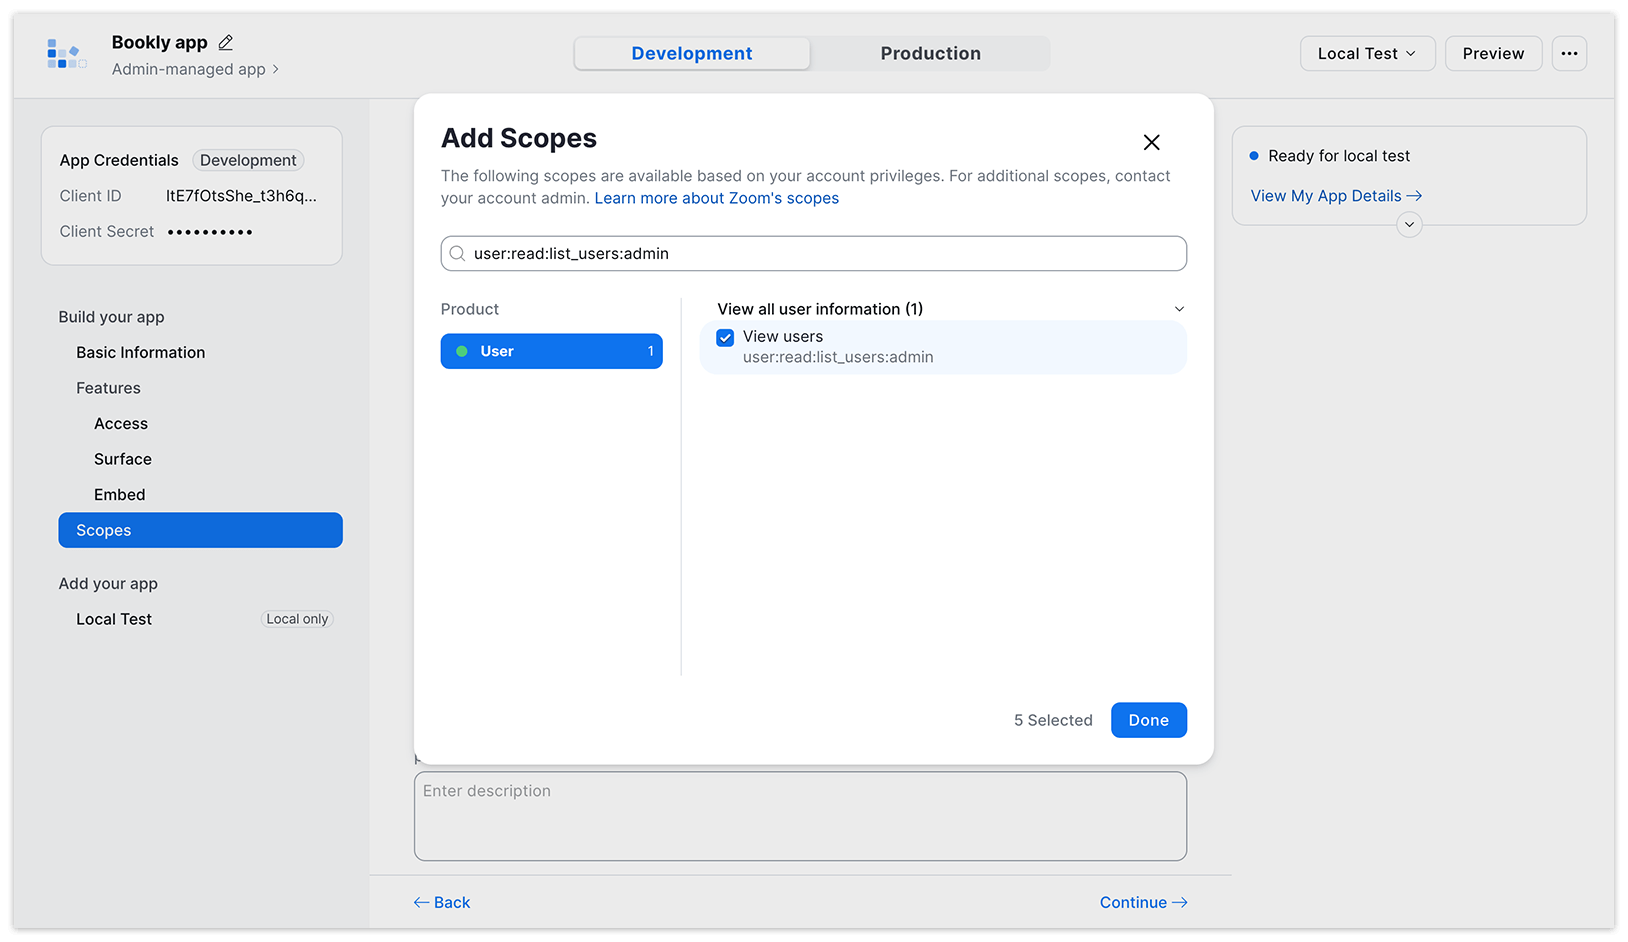Select the Development tab
Screen dimensions: 1628x942
(x=692, y=54)
